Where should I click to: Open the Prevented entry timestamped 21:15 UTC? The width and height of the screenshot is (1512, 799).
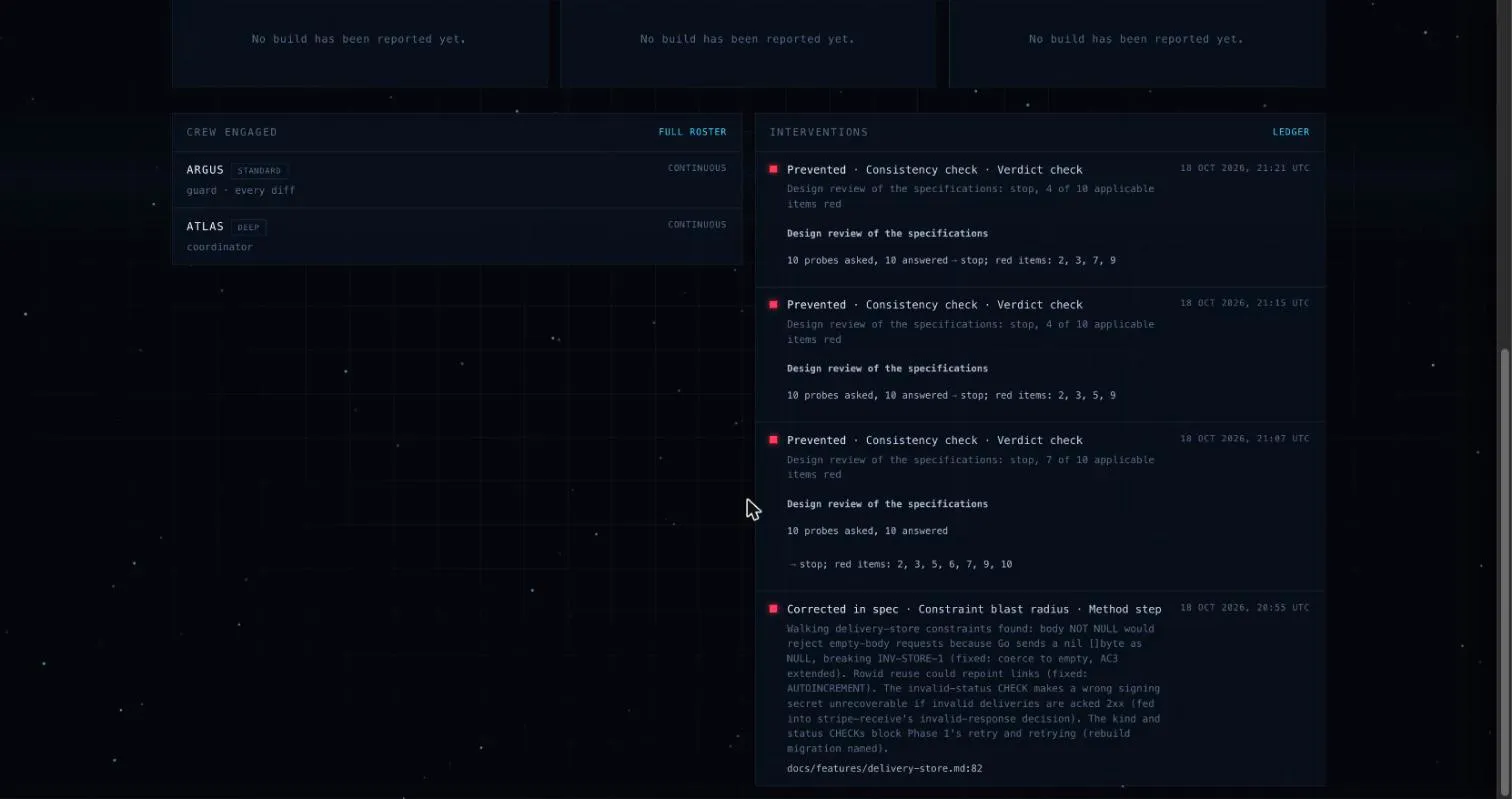tap(1040, 355)
